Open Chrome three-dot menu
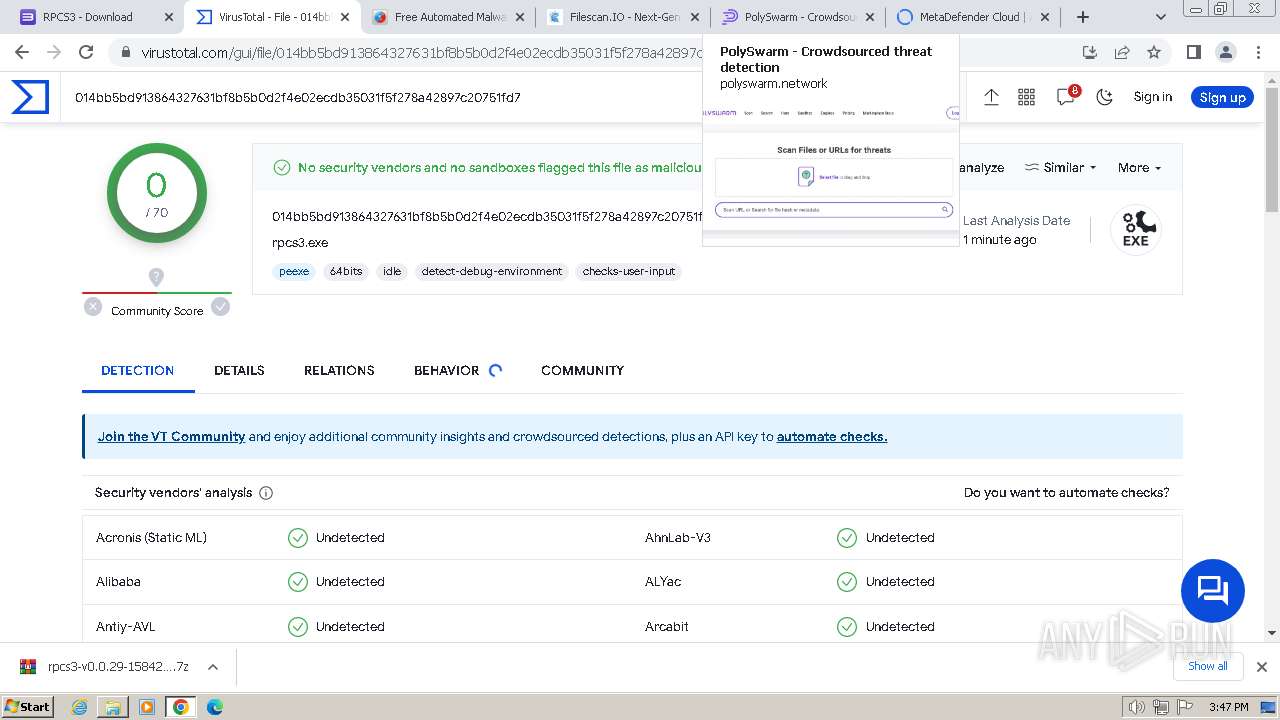Image resolution: width=1280 pixels, height=720 pixels. pos(1258,52)
